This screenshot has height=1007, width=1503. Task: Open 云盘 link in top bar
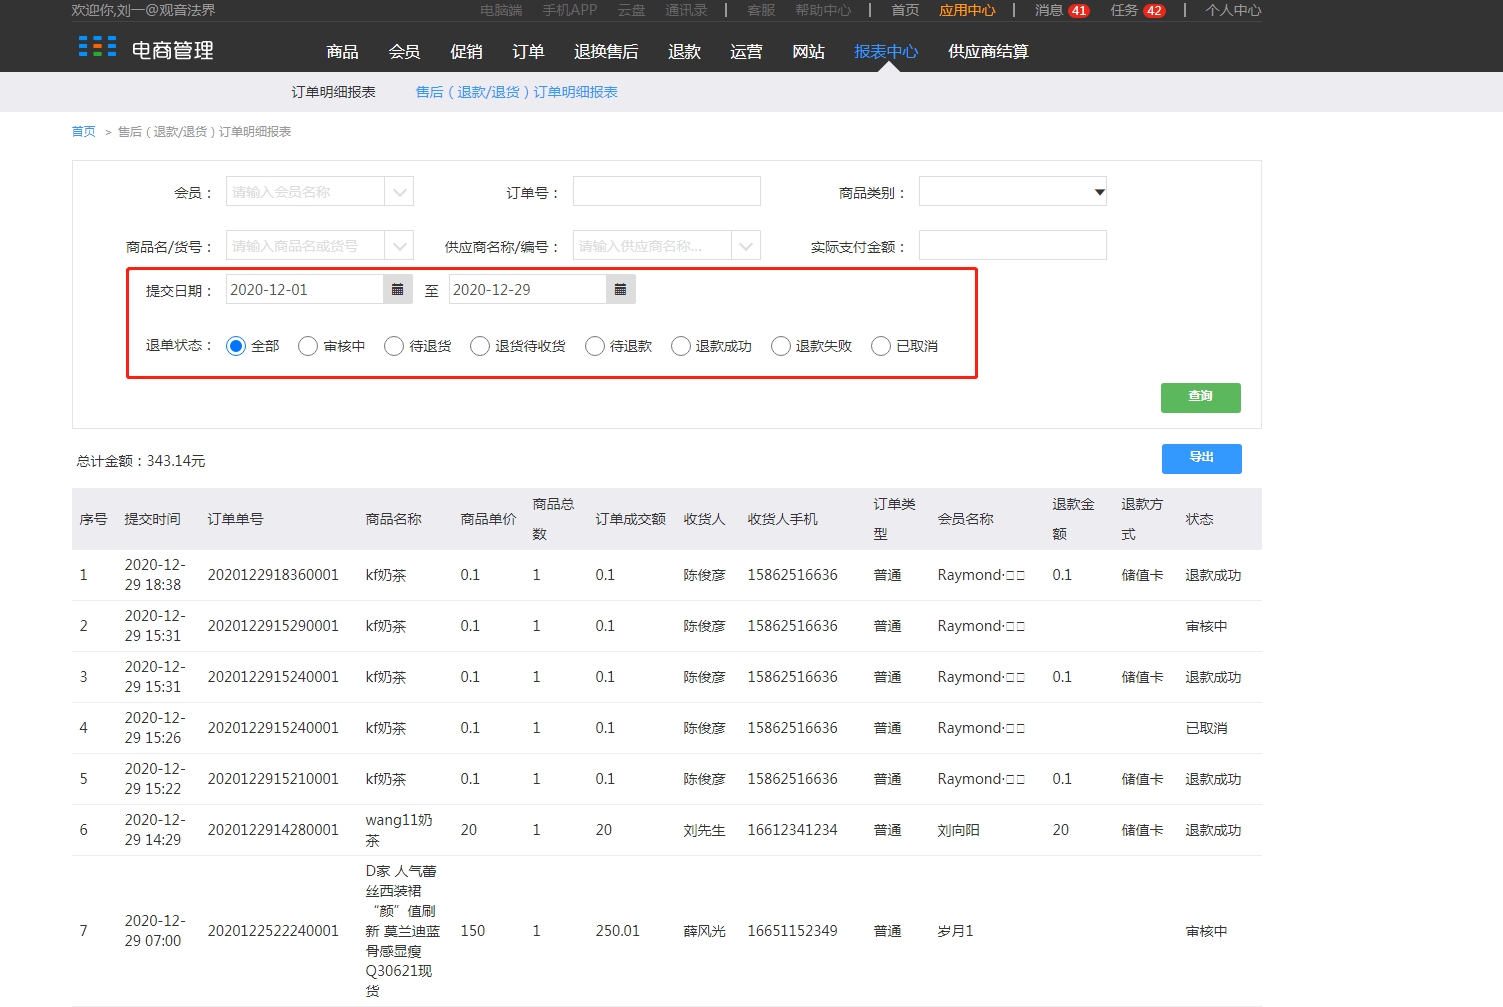point(631,10)
